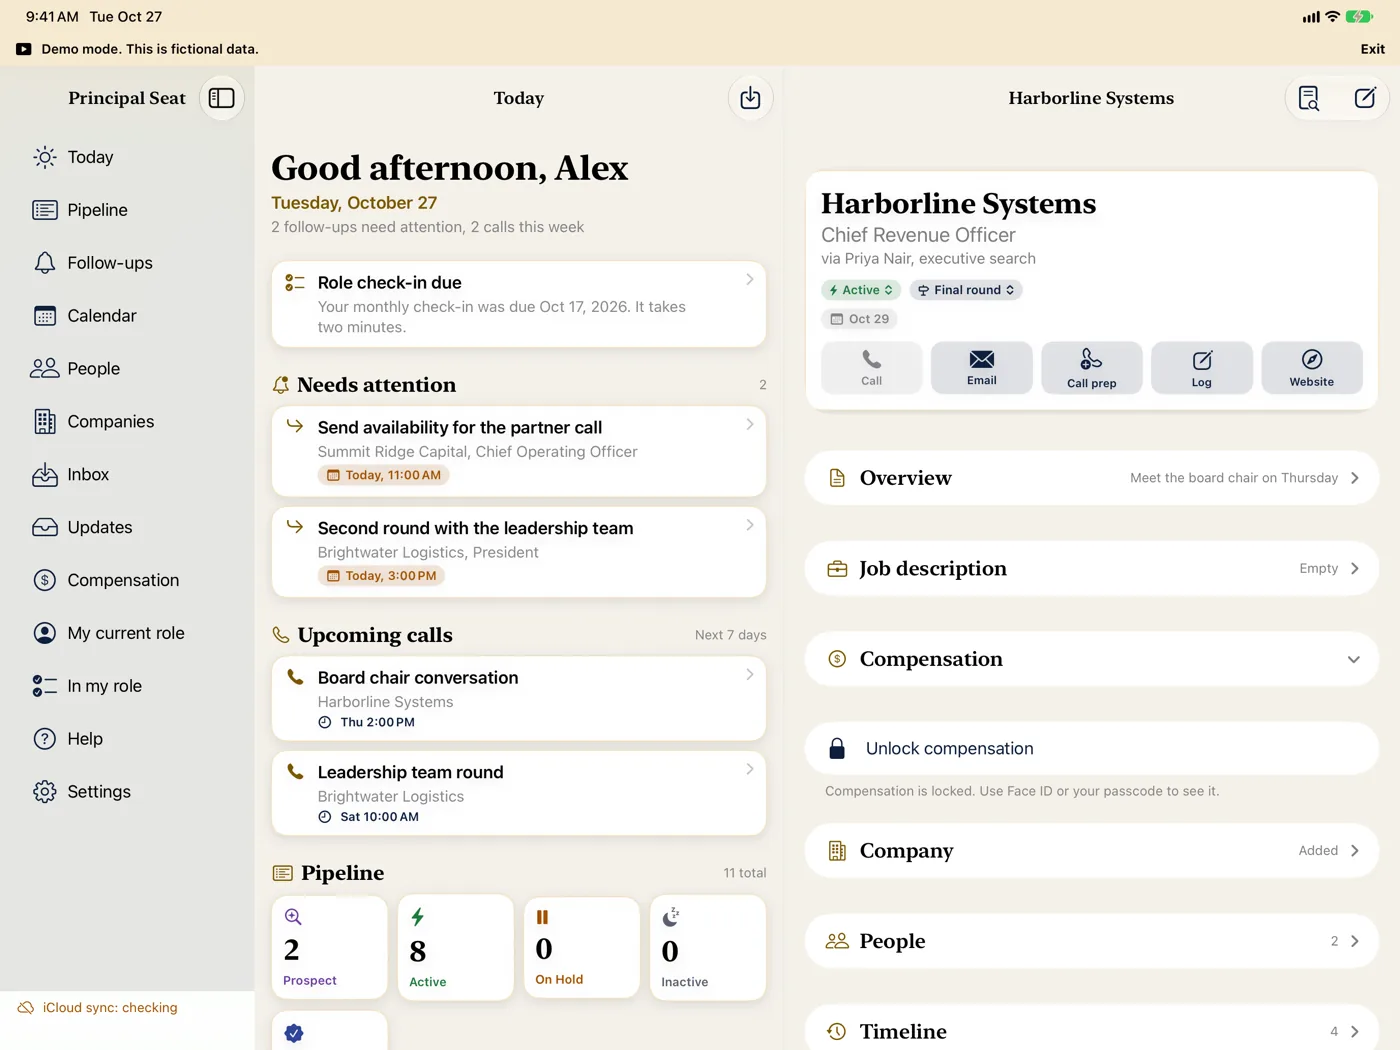Open the Board chair conversation call
1400x1050 pixels.
coord(519,699)
